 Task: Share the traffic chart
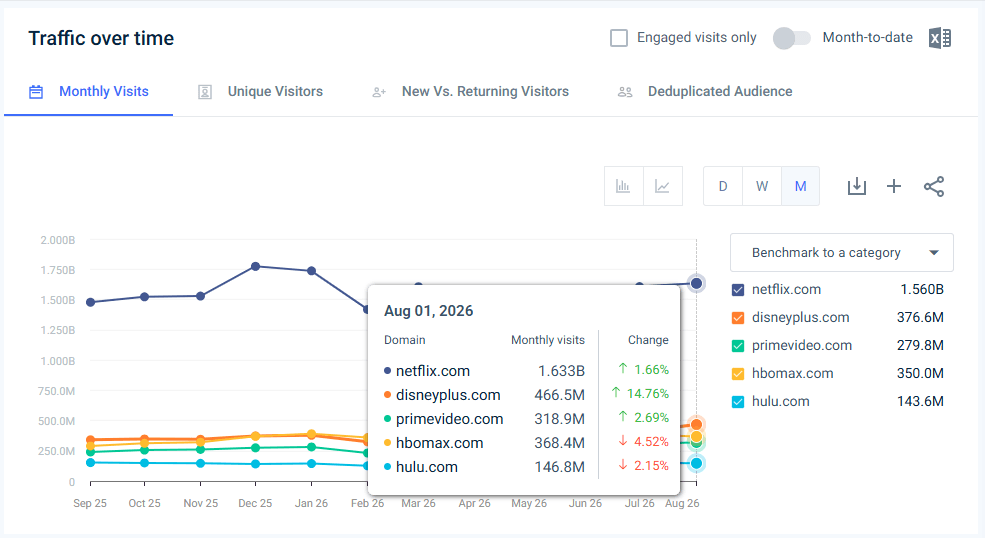(934, 186)
